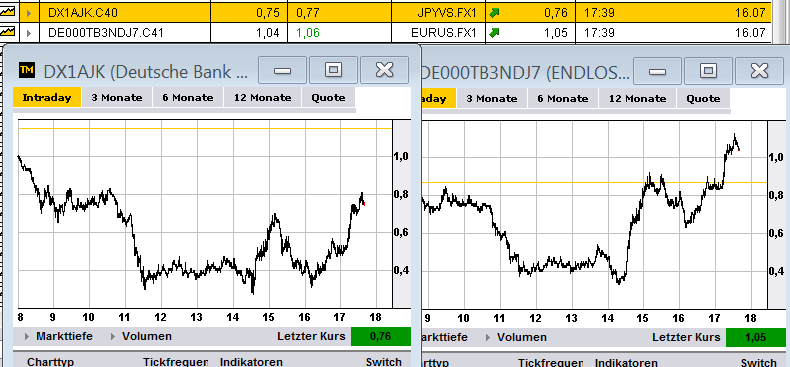
Task: Click DX1AJK (Deutsche Bank window title
Action: click(x=146, y=72)
